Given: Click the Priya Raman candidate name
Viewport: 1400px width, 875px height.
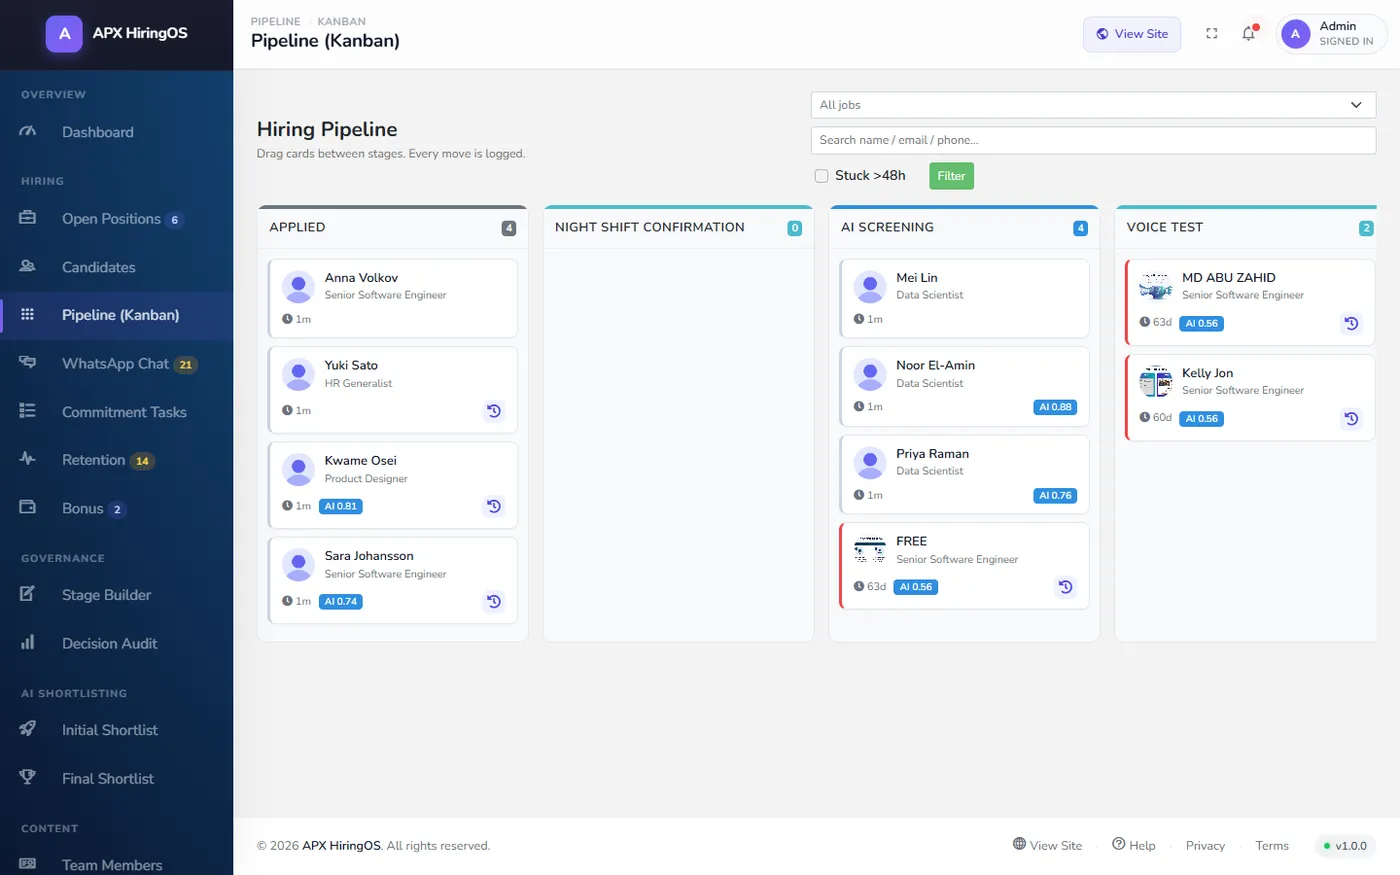Looking at the screenshot, I should pos(932,454).
